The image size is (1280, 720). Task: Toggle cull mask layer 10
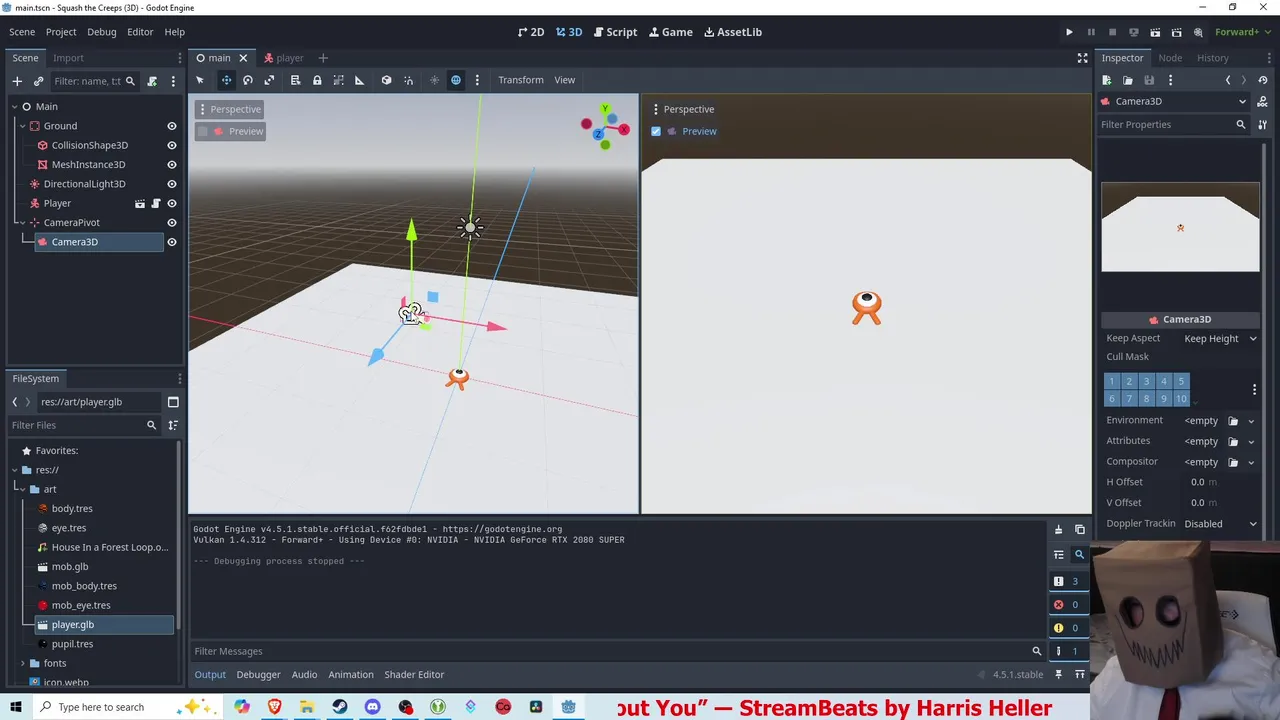[x=1181, y=399]
